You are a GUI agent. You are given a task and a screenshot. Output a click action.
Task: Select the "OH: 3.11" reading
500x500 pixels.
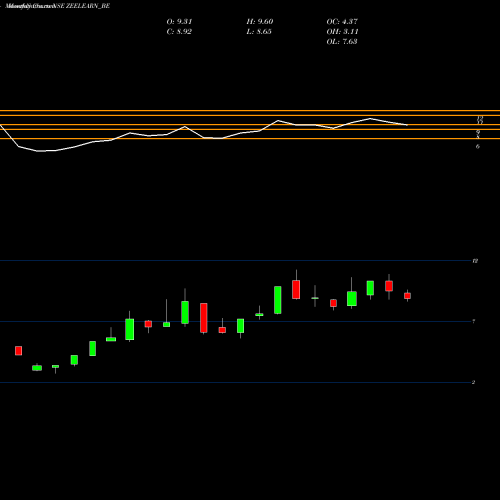342,32
